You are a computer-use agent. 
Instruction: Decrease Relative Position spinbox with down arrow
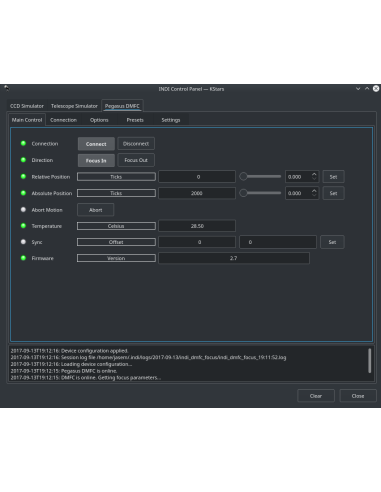(314, 179)
